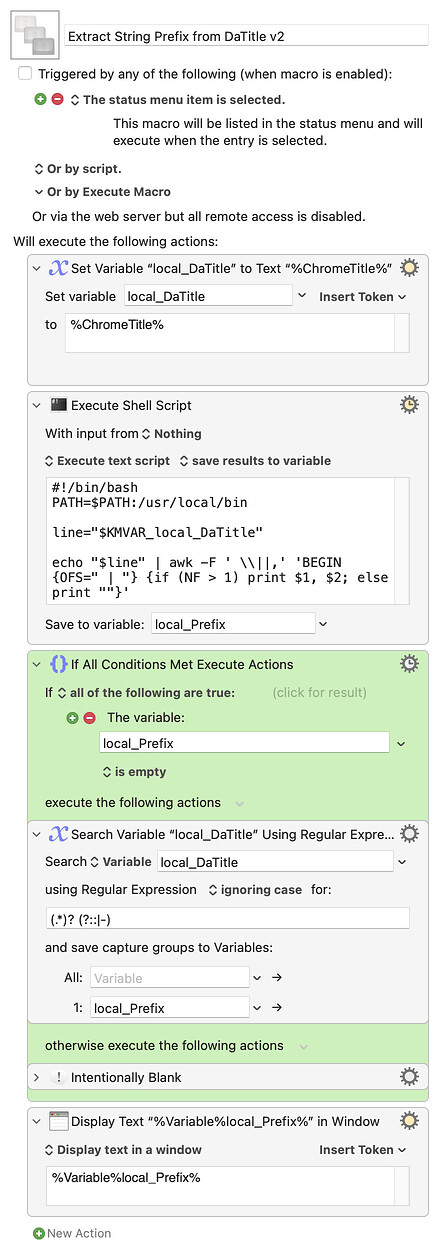Change the 'is empty' comparison popup
This screenshot has width=439, height=1250.
135,772
